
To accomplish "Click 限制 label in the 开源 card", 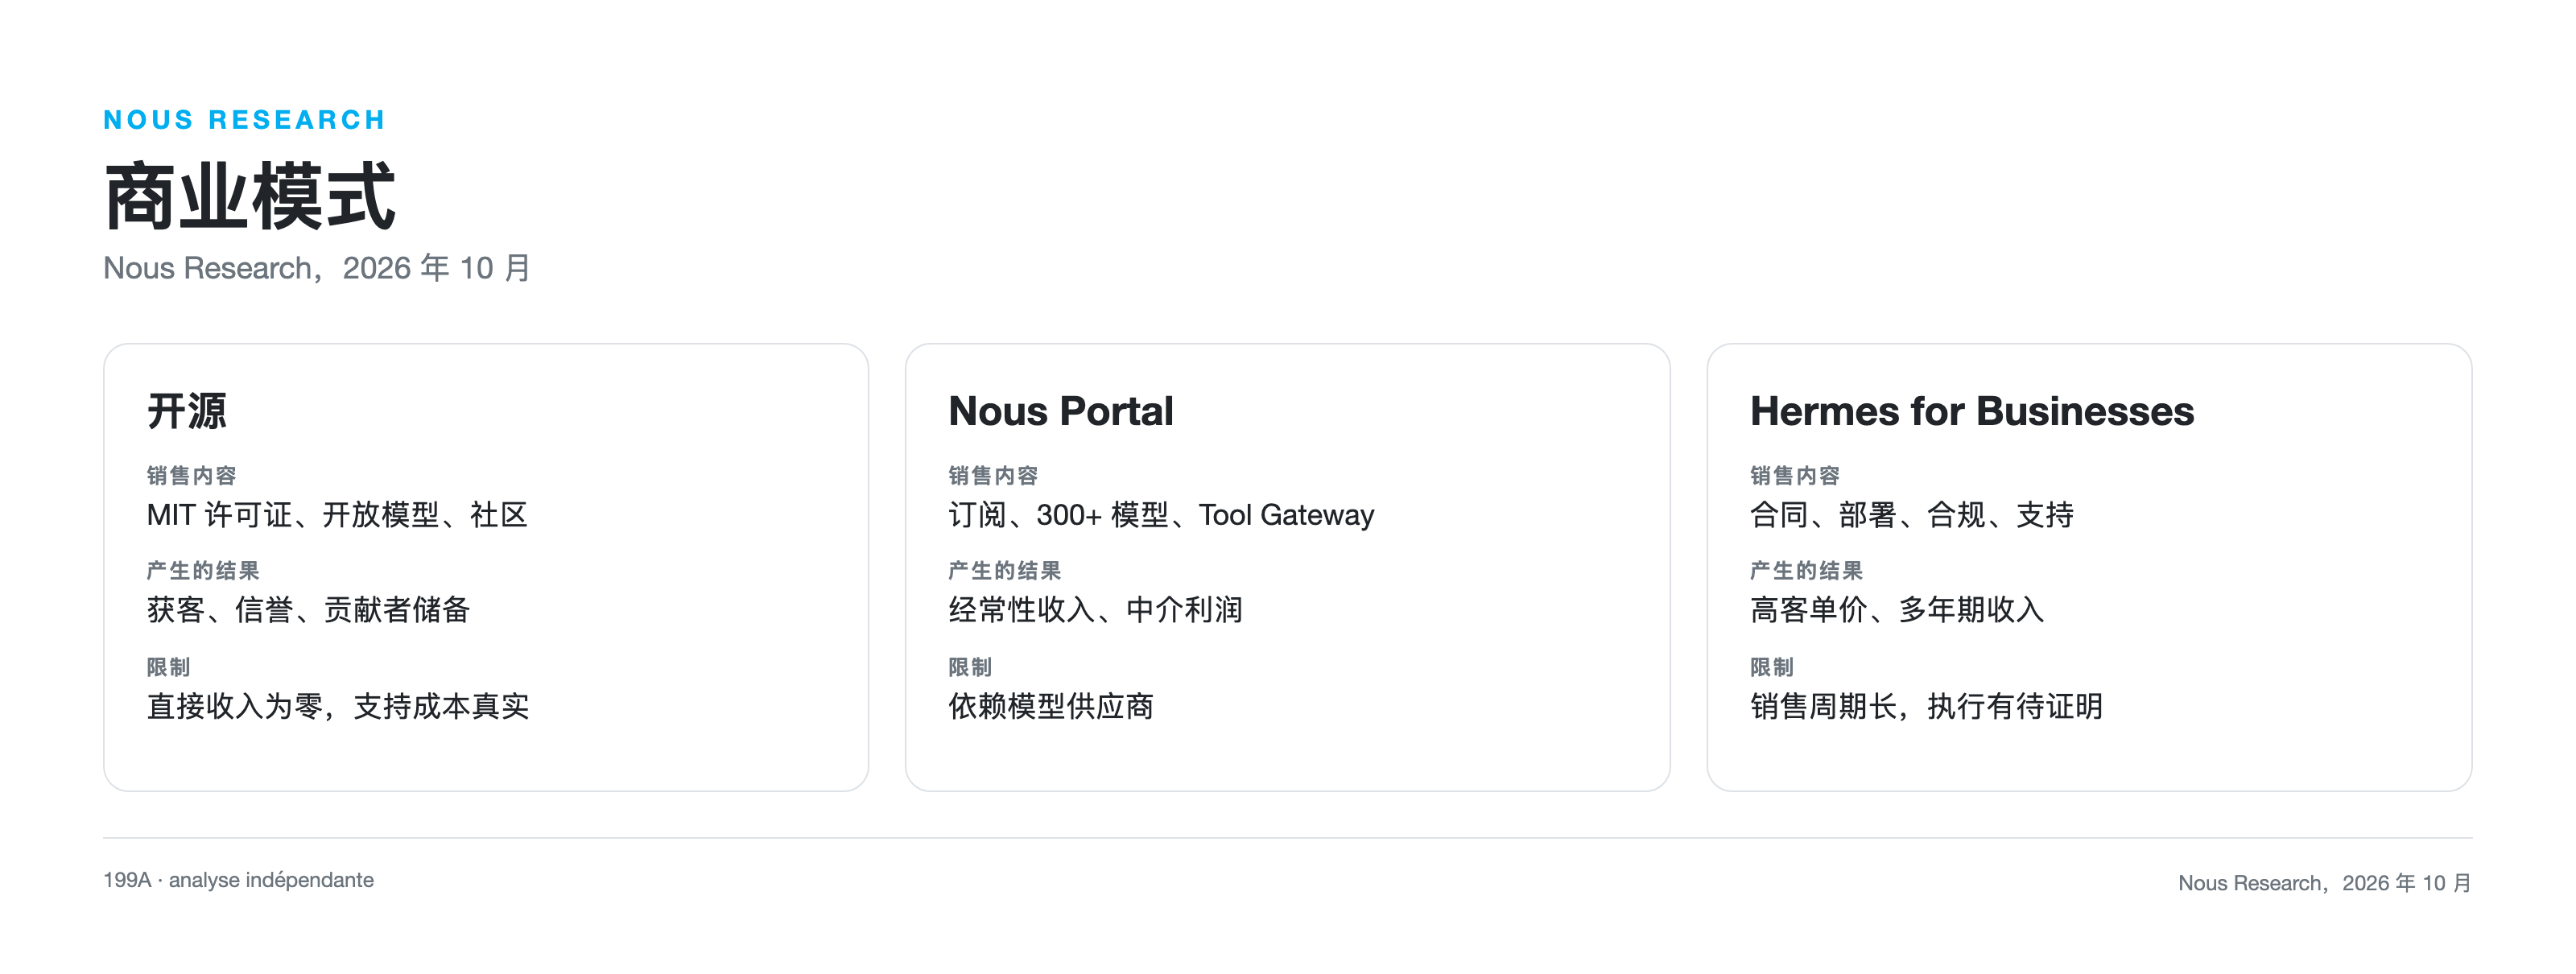I will [168, 667].
